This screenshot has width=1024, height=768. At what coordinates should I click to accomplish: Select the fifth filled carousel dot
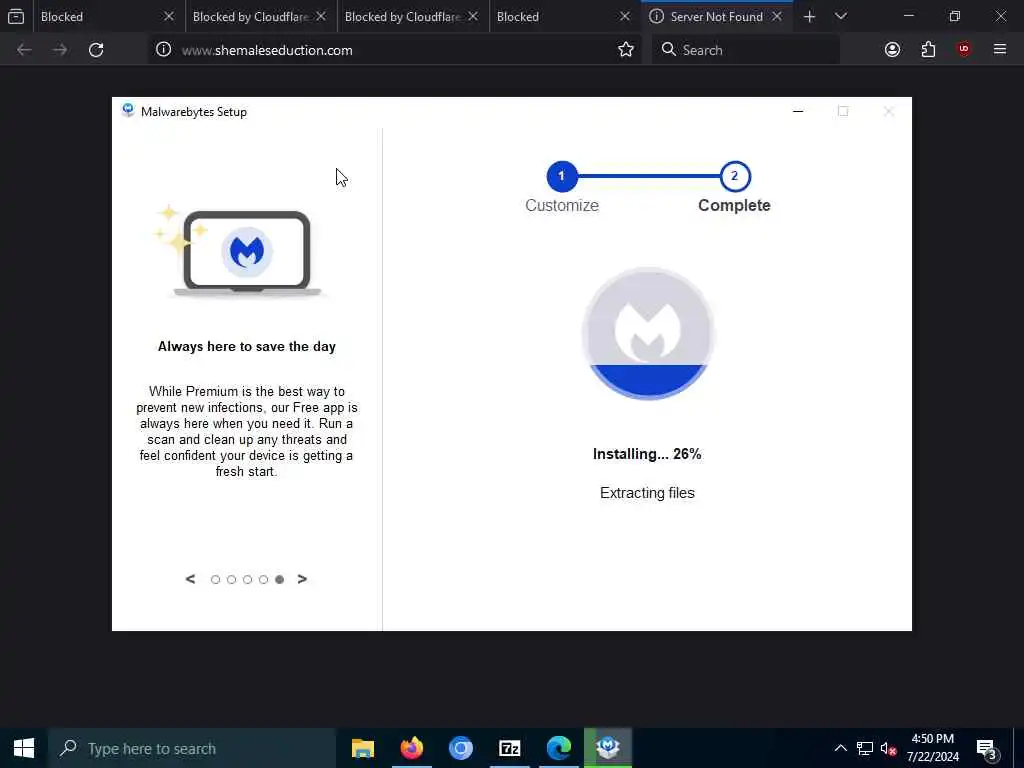pos(280,579)
